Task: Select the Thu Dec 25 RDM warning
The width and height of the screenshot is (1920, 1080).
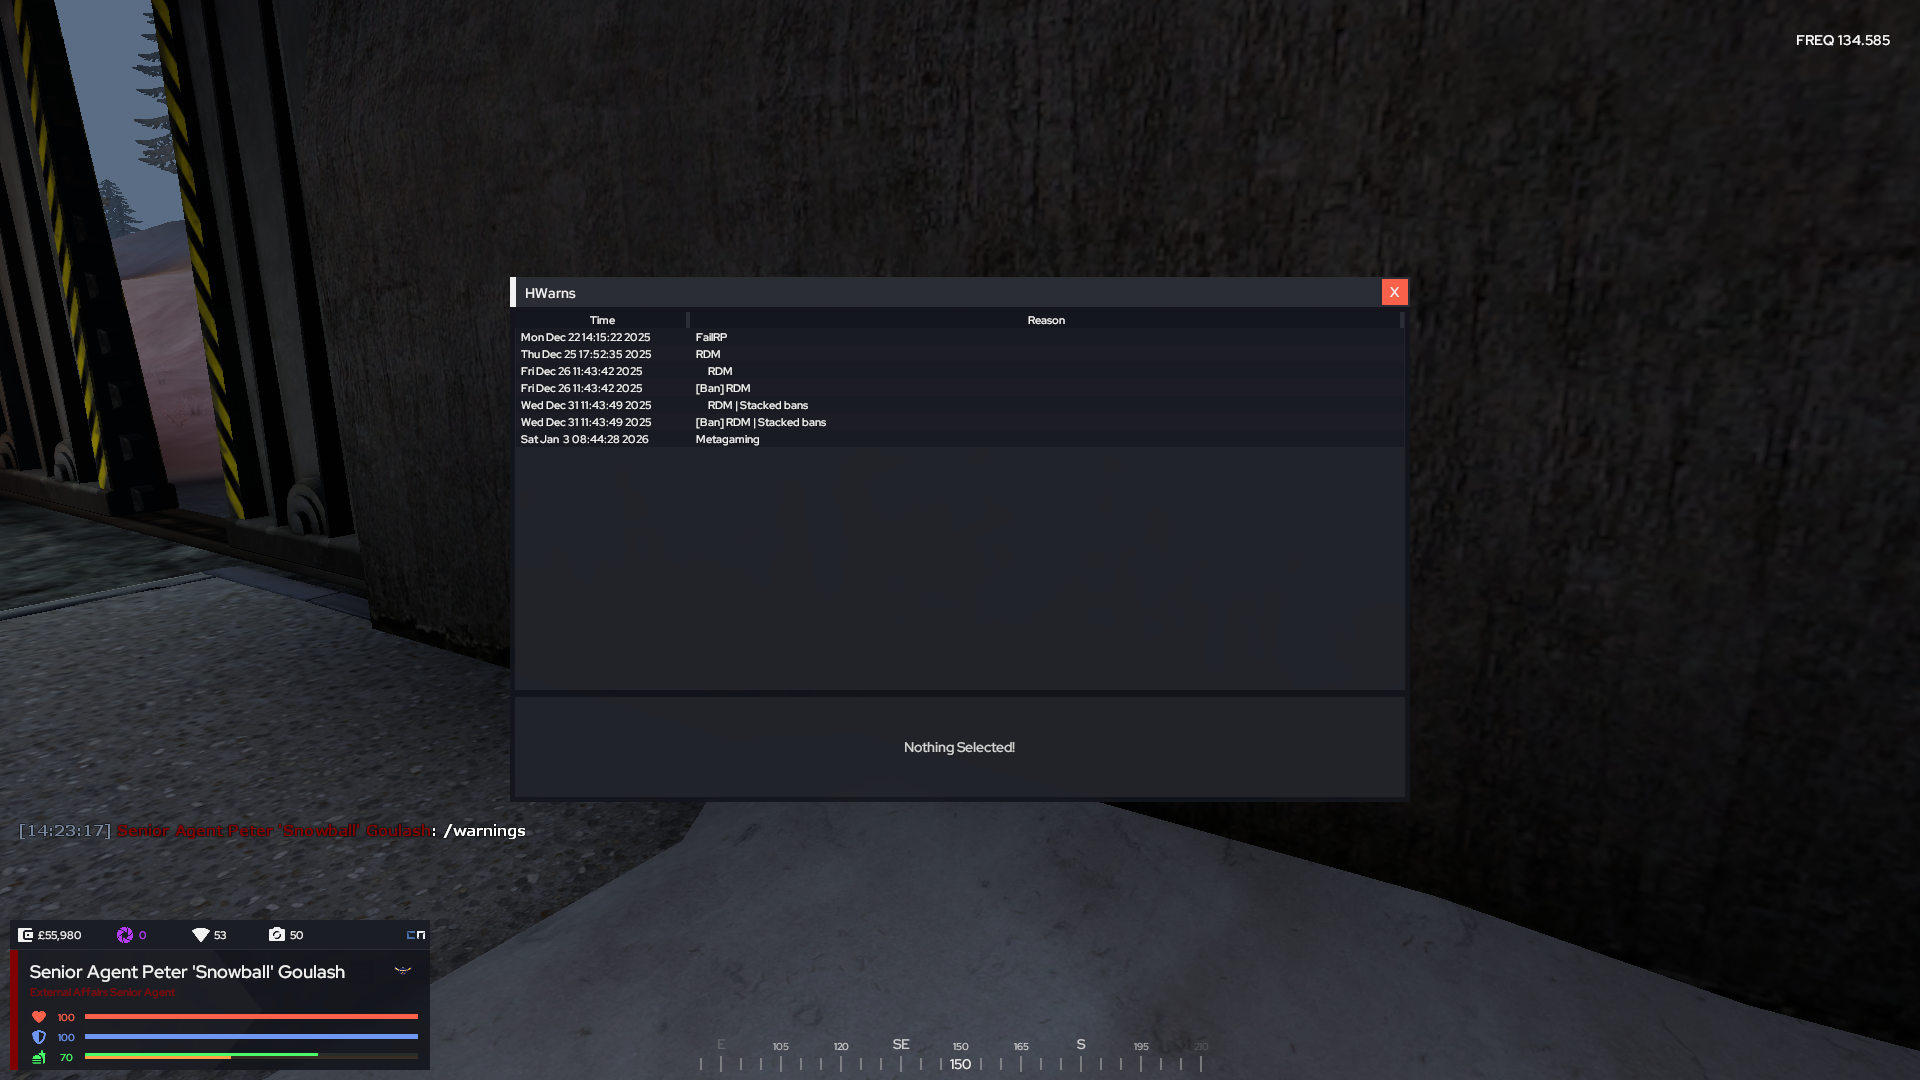Action: (x=708, y=354)
